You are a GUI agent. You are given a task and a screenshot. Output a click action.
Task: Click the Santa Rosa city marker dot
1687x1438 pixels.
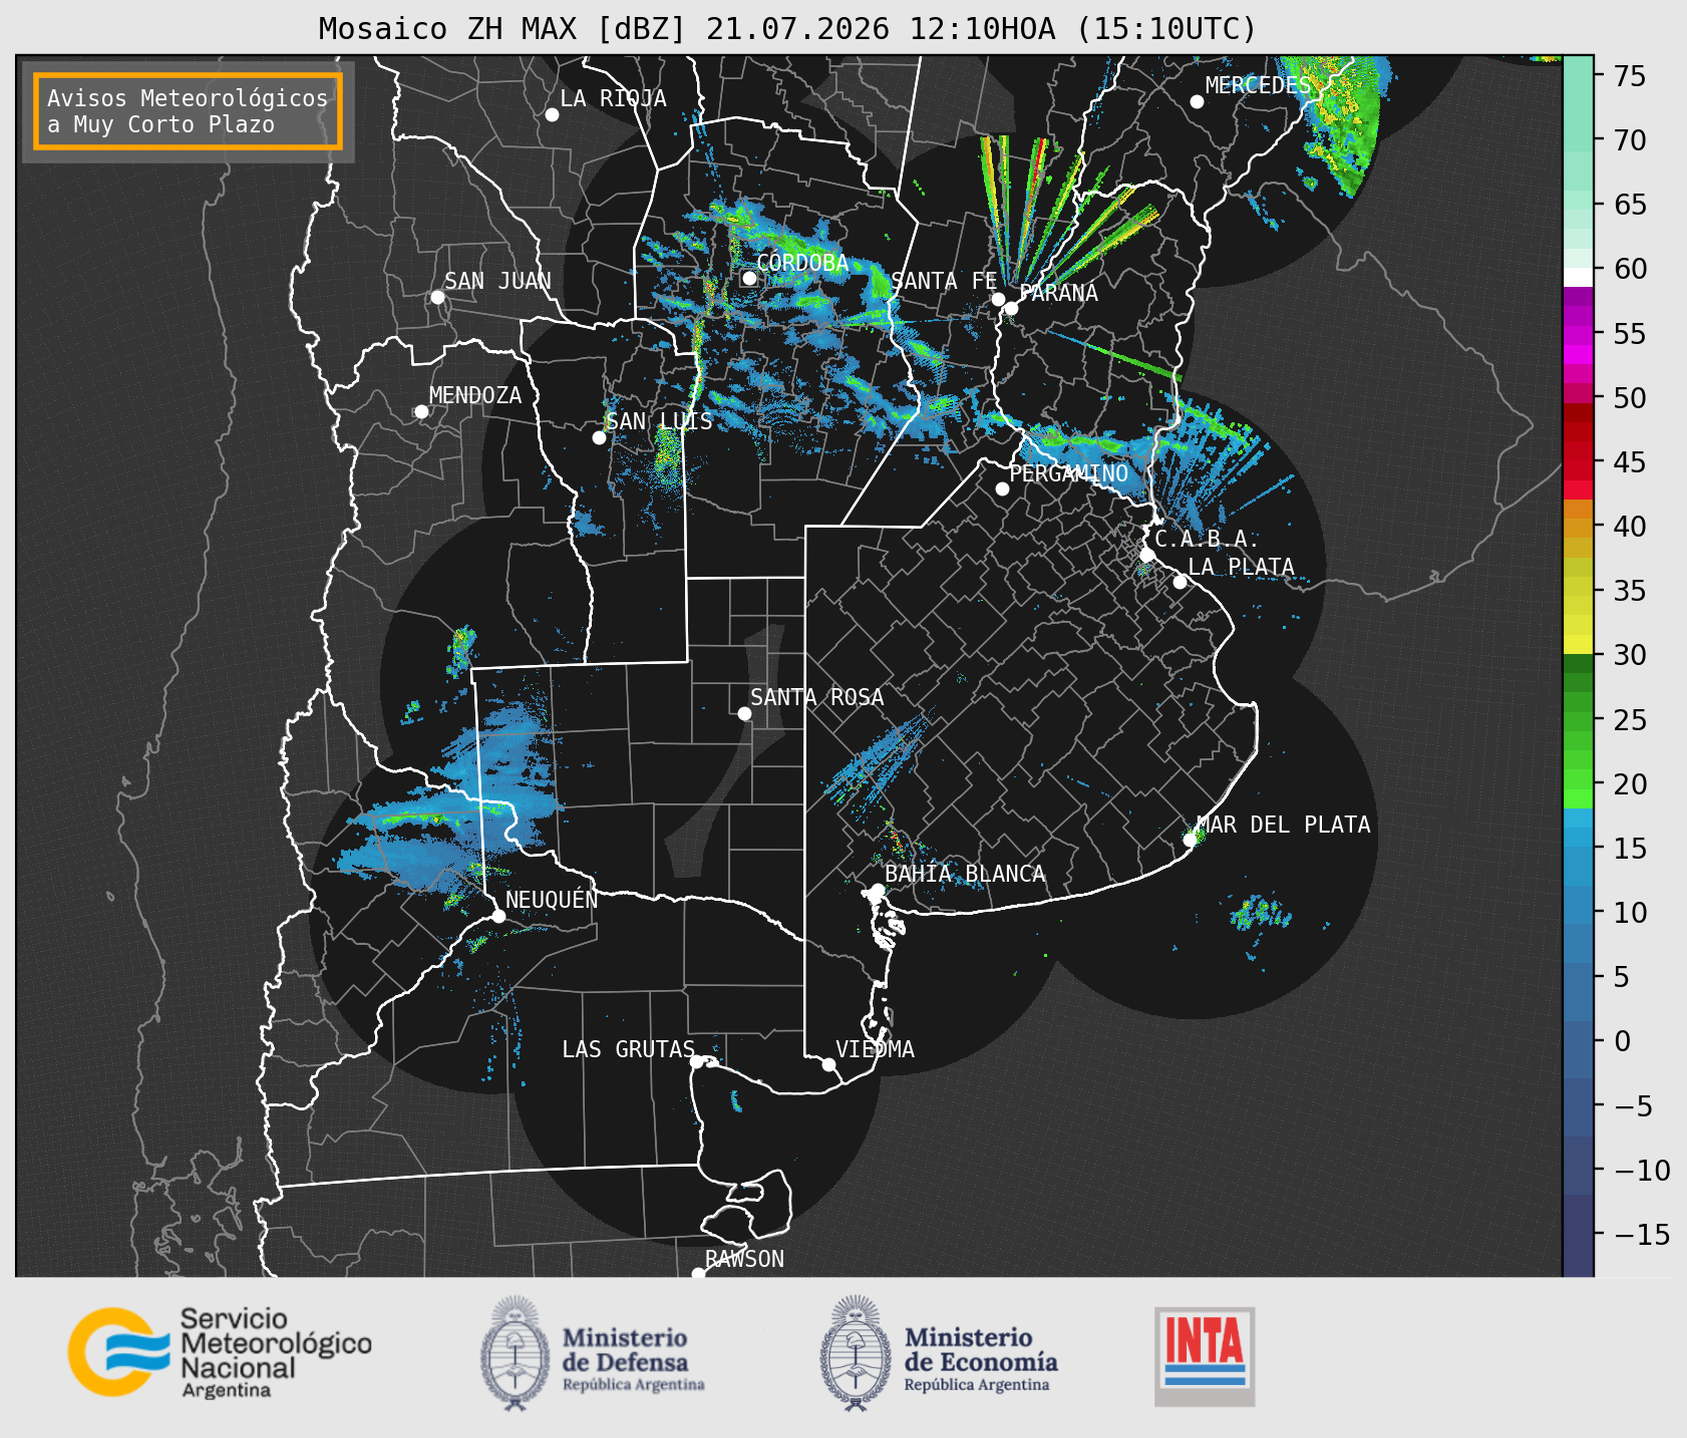(x=744, y=713)
